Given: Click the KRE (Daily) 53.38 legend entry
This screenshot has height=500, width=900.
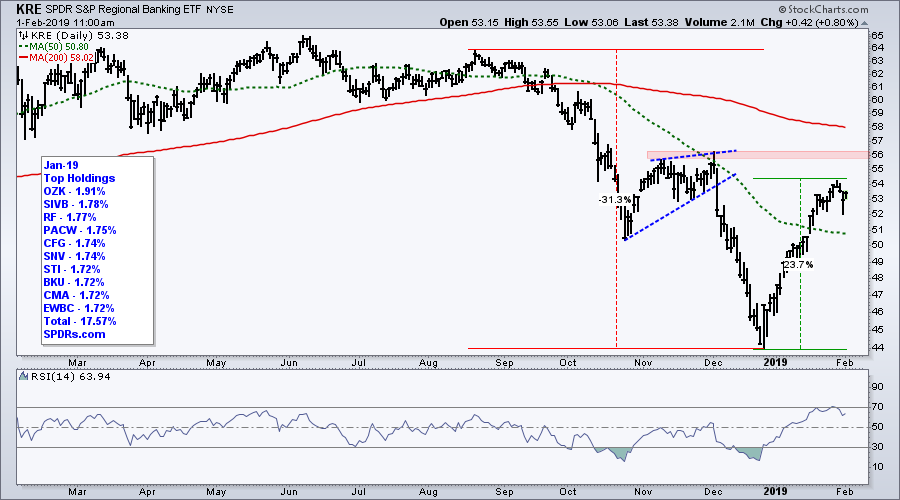Looking at the screenshot, I should click(x=80, y=36).
